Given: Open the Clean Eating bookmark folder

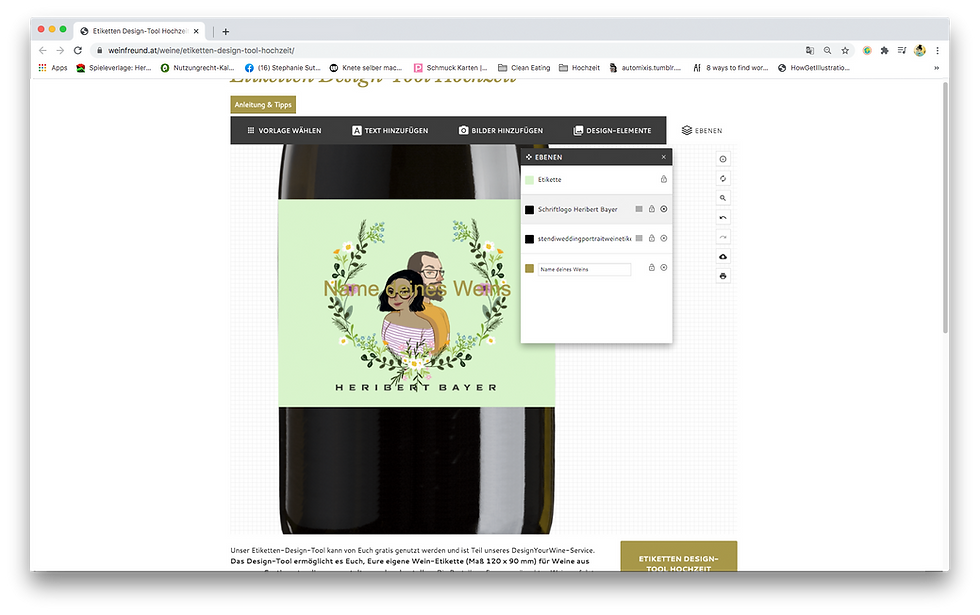Looking at the screenshot, I should 524,68.
